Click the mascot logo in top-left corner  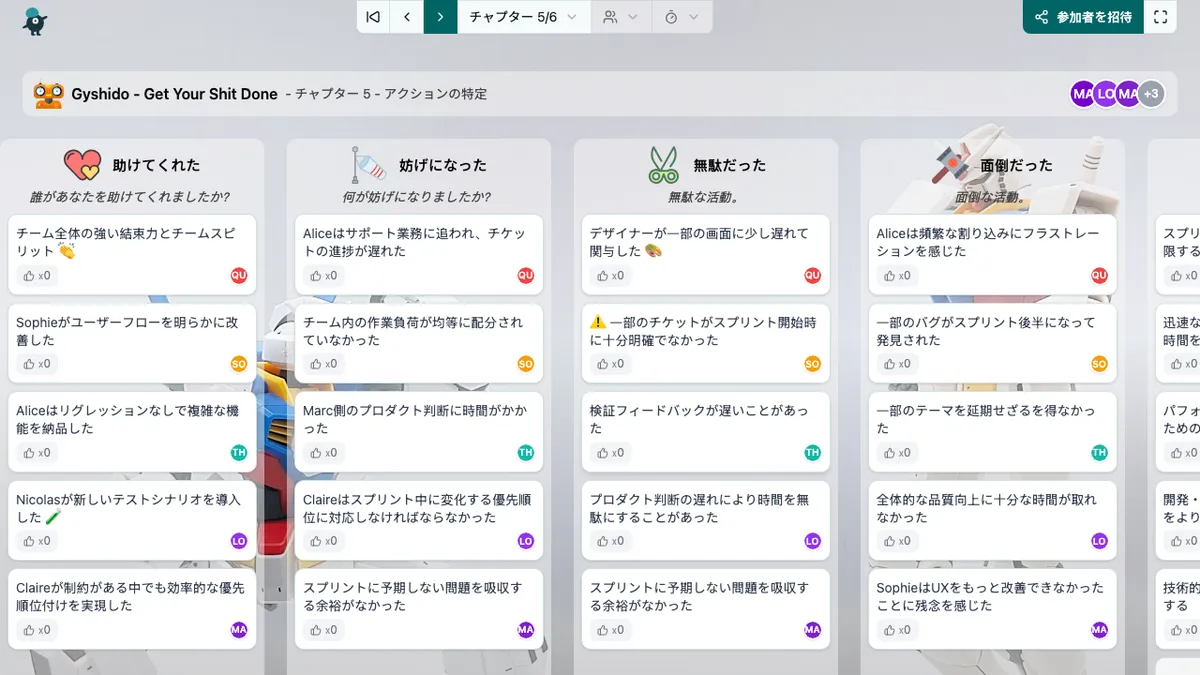pos(35,20)
